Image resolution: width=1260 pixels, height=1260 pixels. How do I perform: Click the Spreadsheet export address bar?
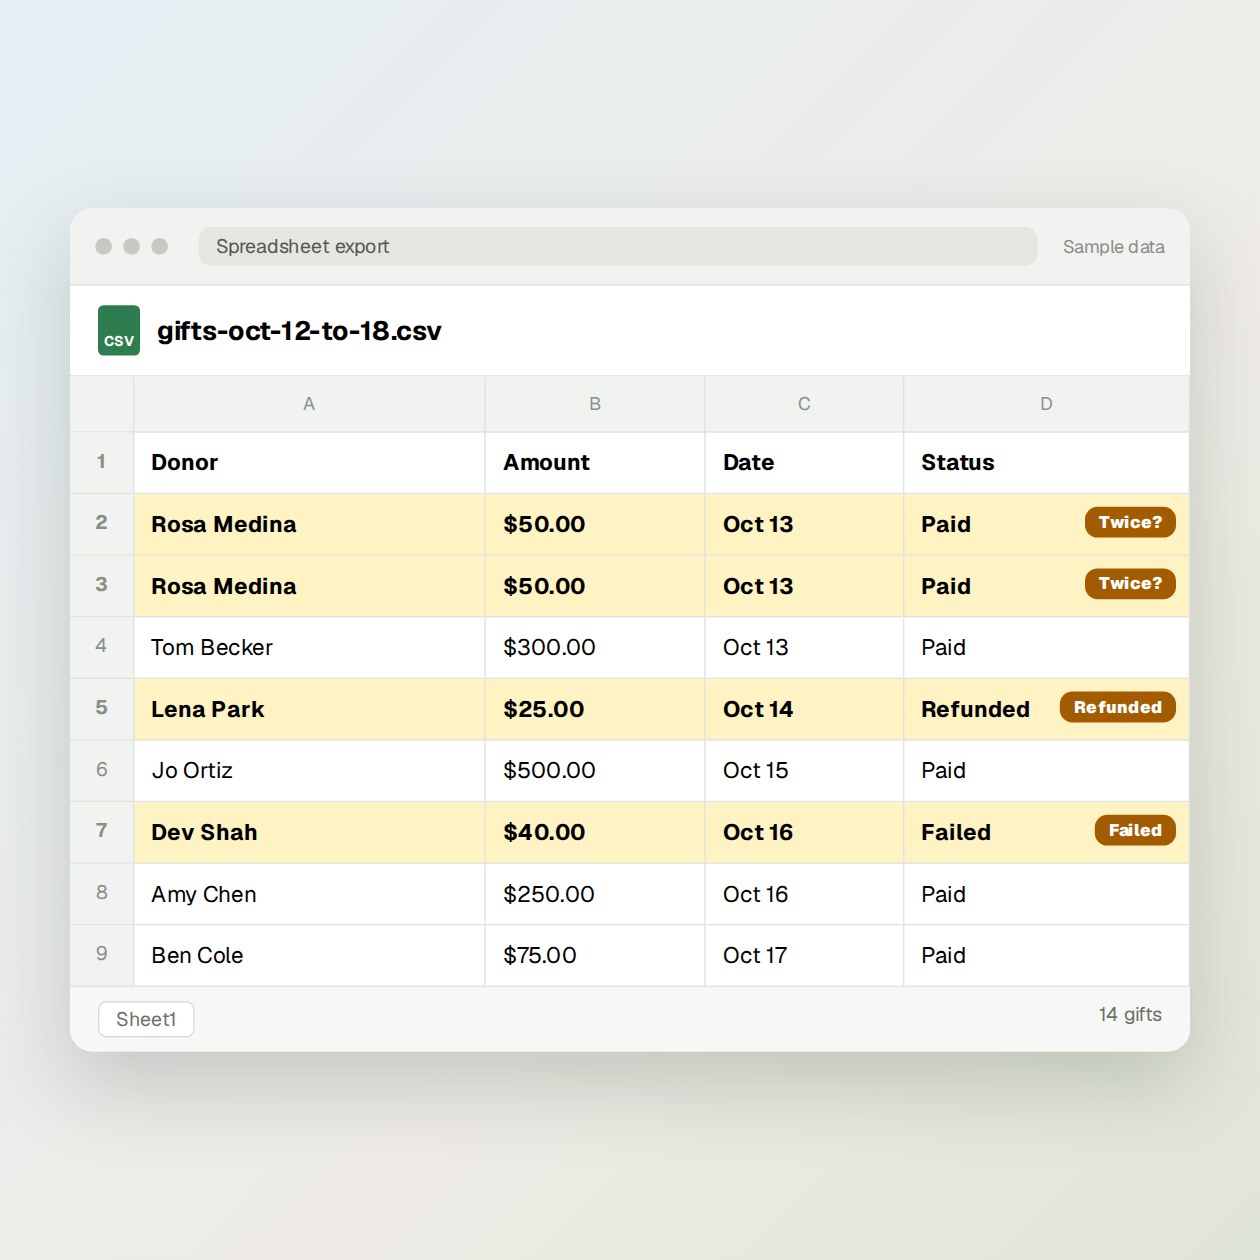tap(617, 246)
